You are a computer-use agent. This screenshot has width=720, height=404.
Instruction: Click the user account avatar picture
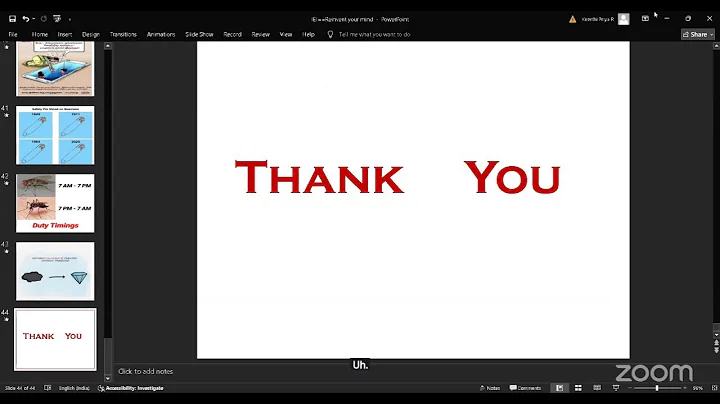[x=623, y=19]
